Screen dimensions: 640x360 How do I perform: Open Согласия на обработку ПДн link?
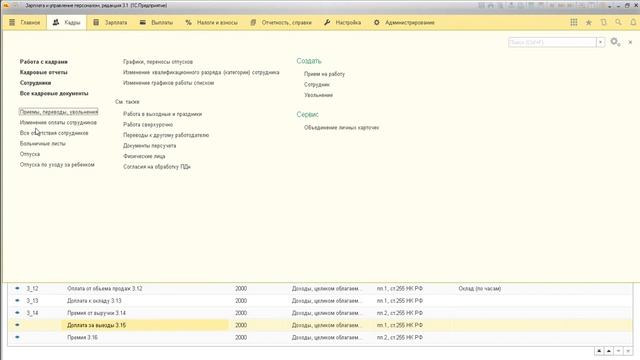click(x=157, y=167)
